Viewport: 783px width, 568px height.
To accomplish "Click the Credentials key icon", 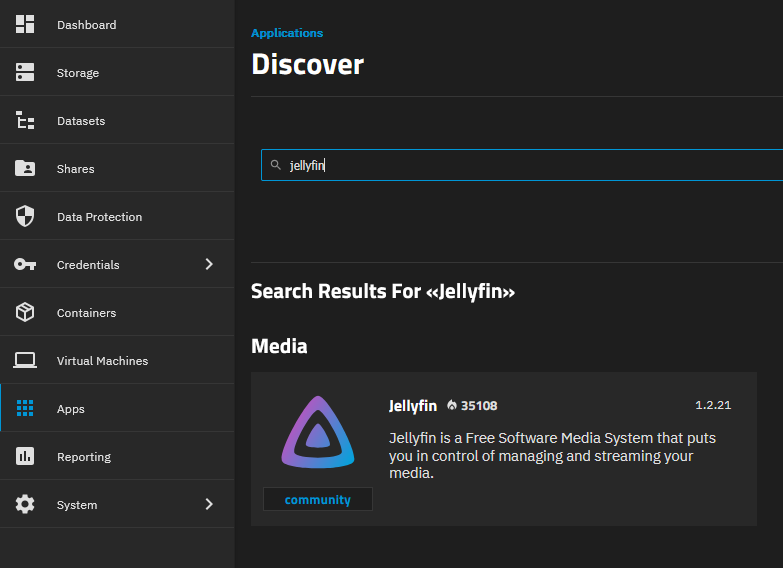I will (25, 264).
